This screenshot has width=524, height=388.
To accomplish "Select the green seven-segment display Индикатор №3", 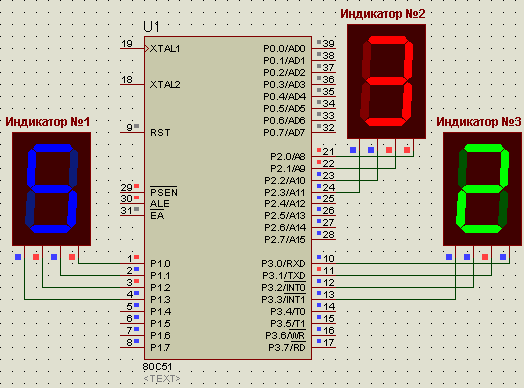I will click(x=483, y=189).
